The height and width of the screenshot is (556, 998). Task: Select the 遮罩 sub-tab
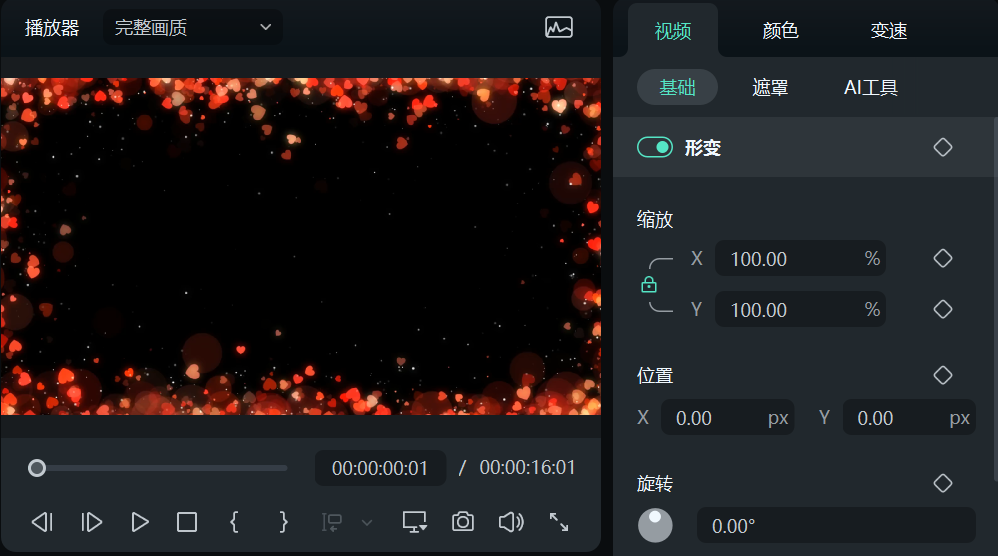point(770,87)
